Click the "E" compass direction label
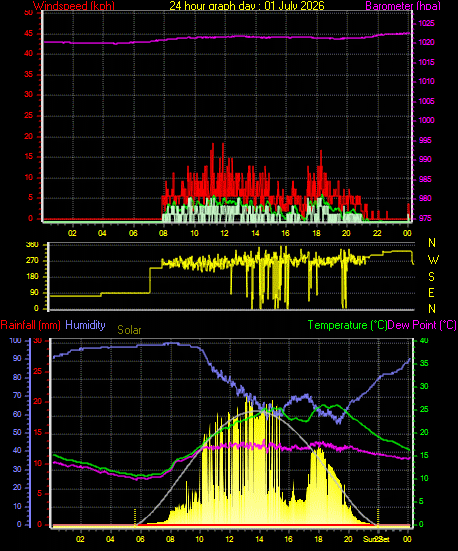The height and width of the screenshot is (551, 458). tap(431, 293)
